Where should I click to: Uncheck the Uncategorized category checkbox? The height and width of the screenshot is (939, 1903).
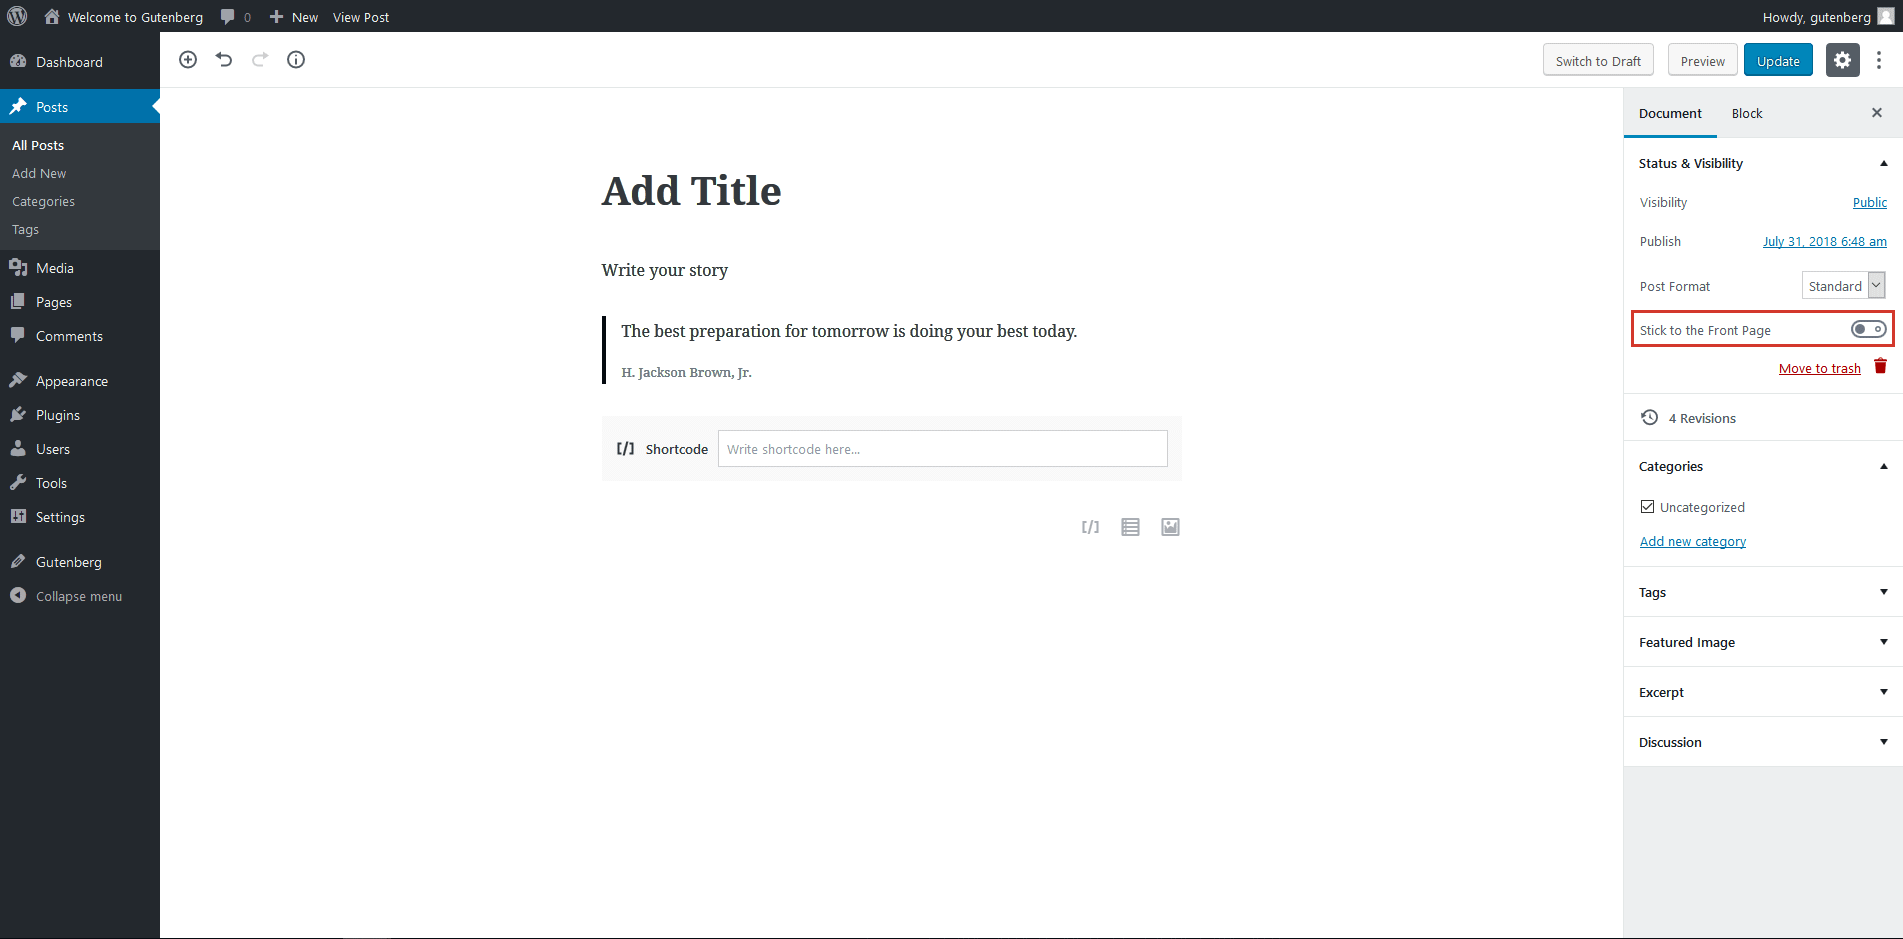point(1647,507)
